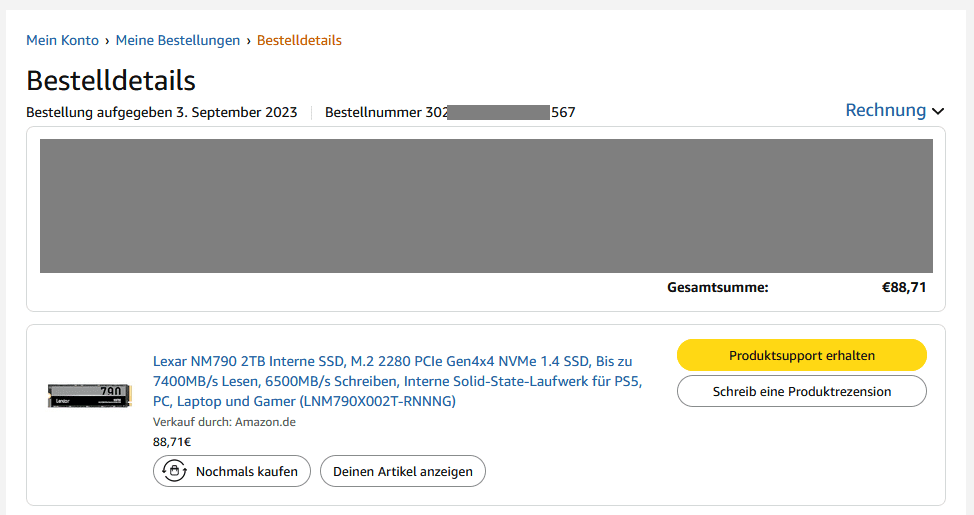
Task: Click Deinen Artikel anzeigen button
Action: pyautogui.click(x=403, y=471)
